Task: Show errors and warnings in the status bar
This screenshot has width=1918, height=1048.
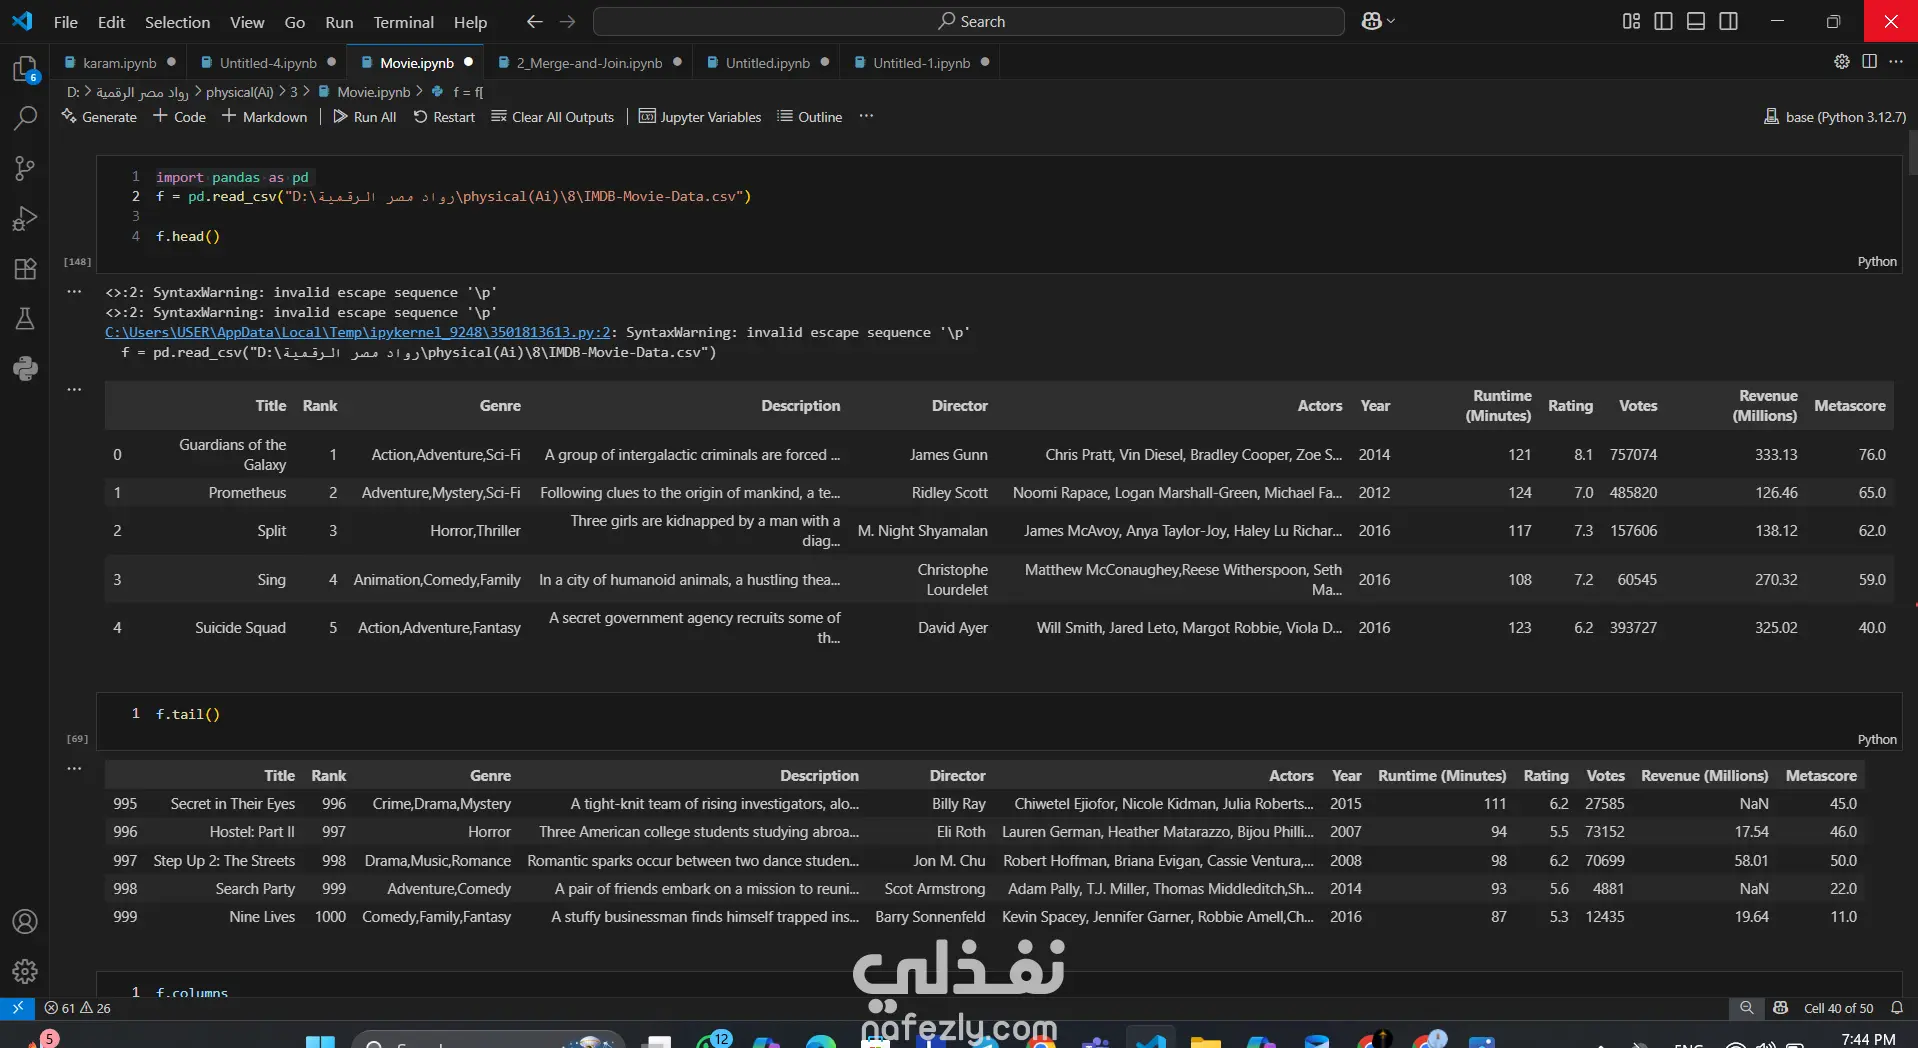Action: pos(78,1008)
